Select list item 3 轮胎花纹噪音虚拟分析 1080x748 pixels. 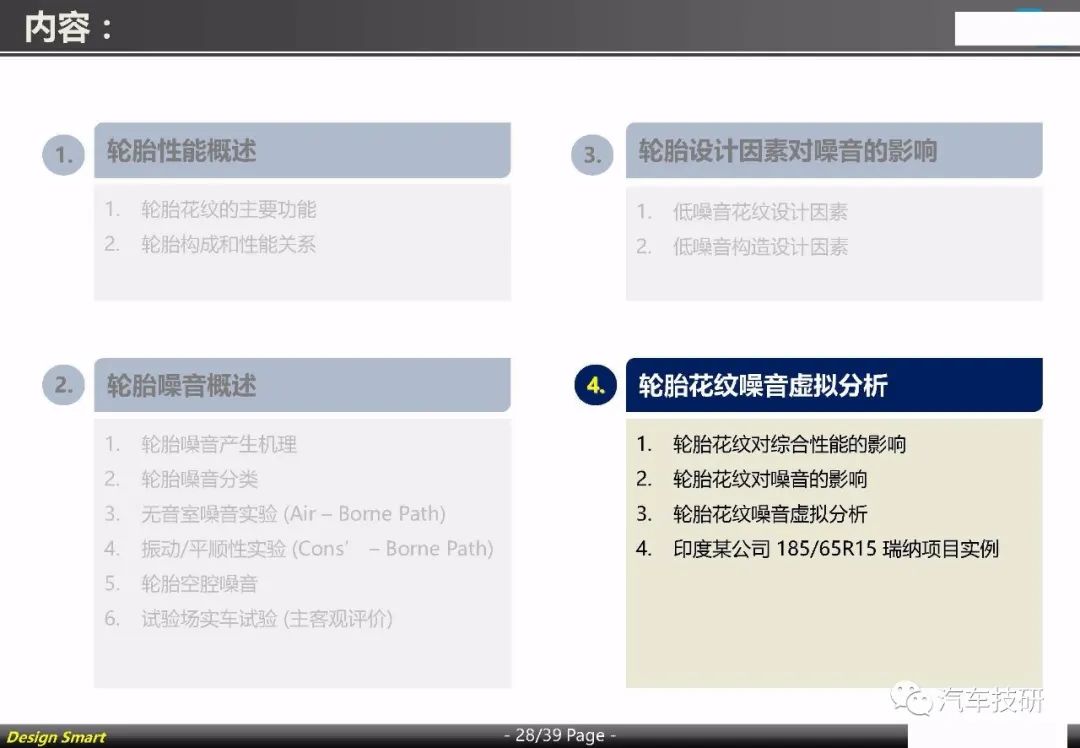pyautogui.click(x=769, y=514)
